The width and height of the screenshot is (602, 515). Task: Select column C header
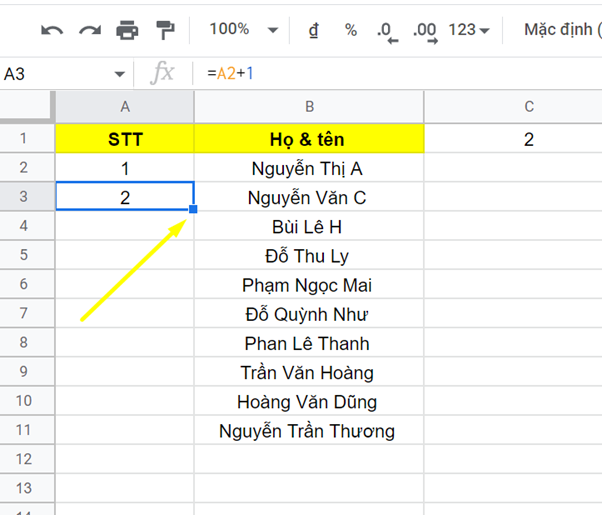(513, 107)
